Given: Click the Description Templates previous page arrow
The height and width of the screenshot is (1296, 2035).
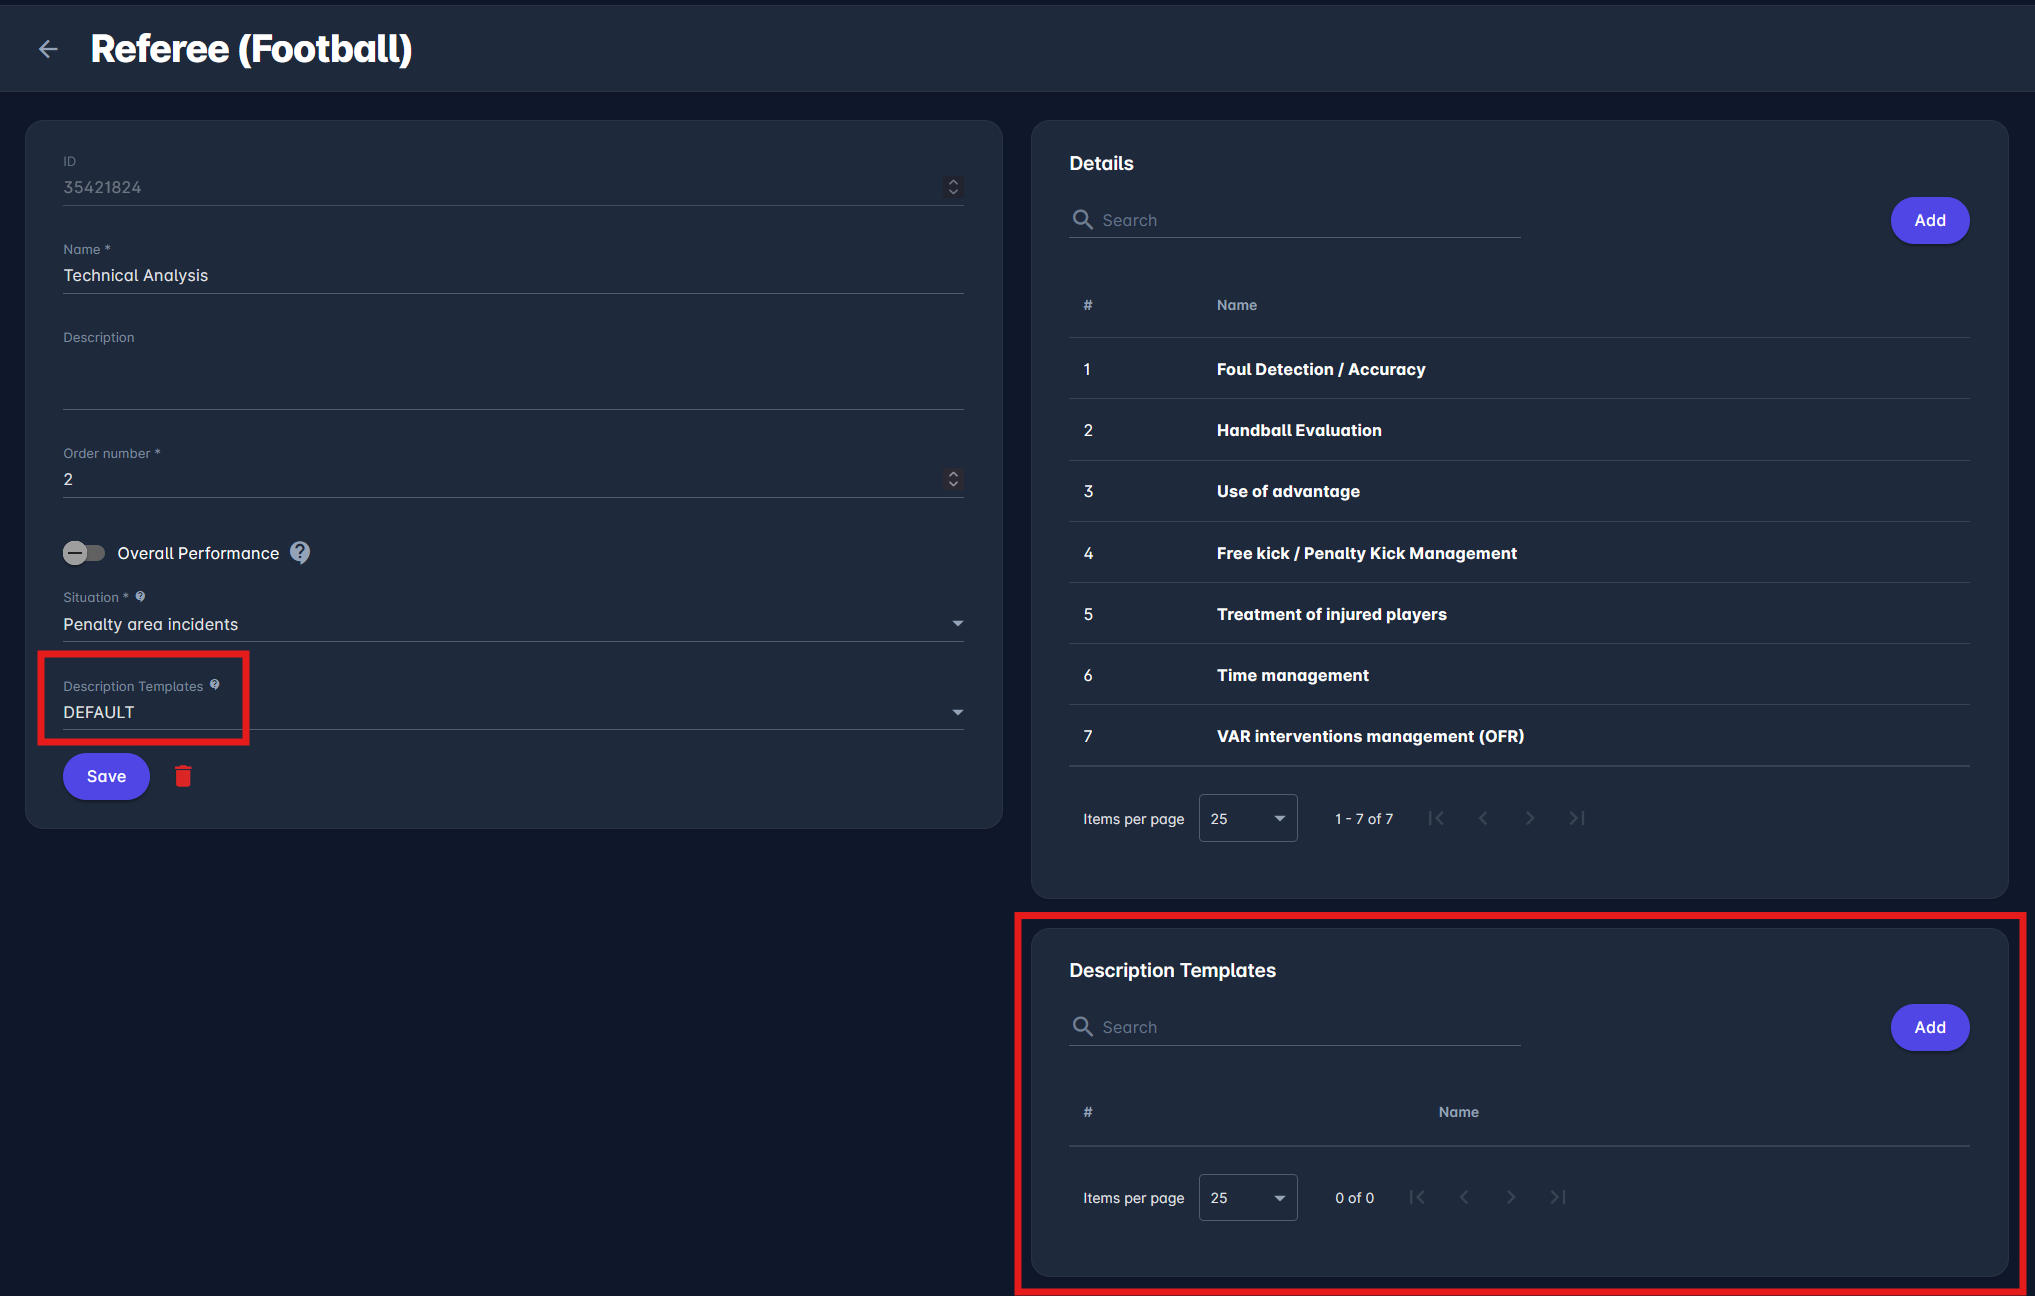Looking at the screenshot, I should [1464, 1197].
